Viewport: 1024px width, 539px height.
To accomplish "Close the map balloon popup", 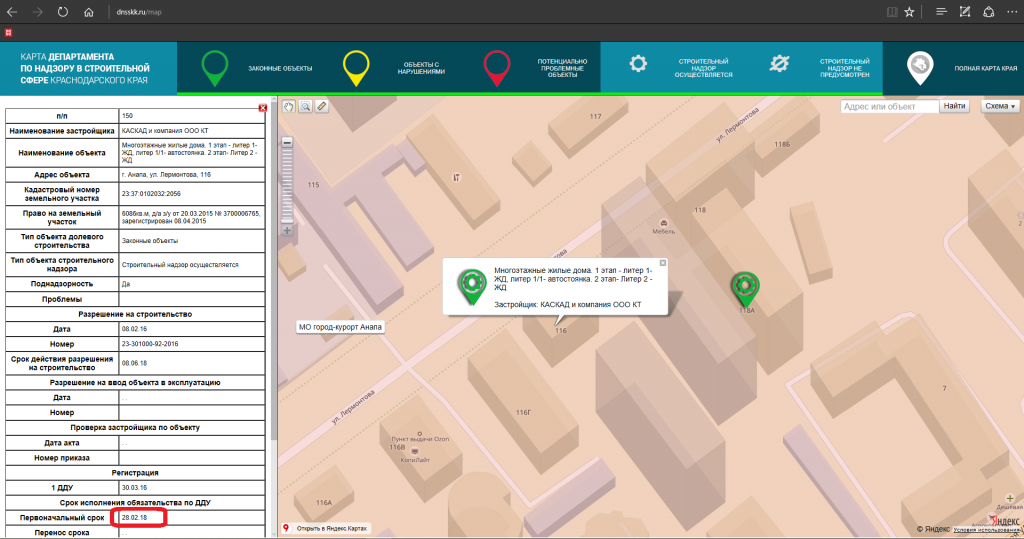I will click(662, 263).
